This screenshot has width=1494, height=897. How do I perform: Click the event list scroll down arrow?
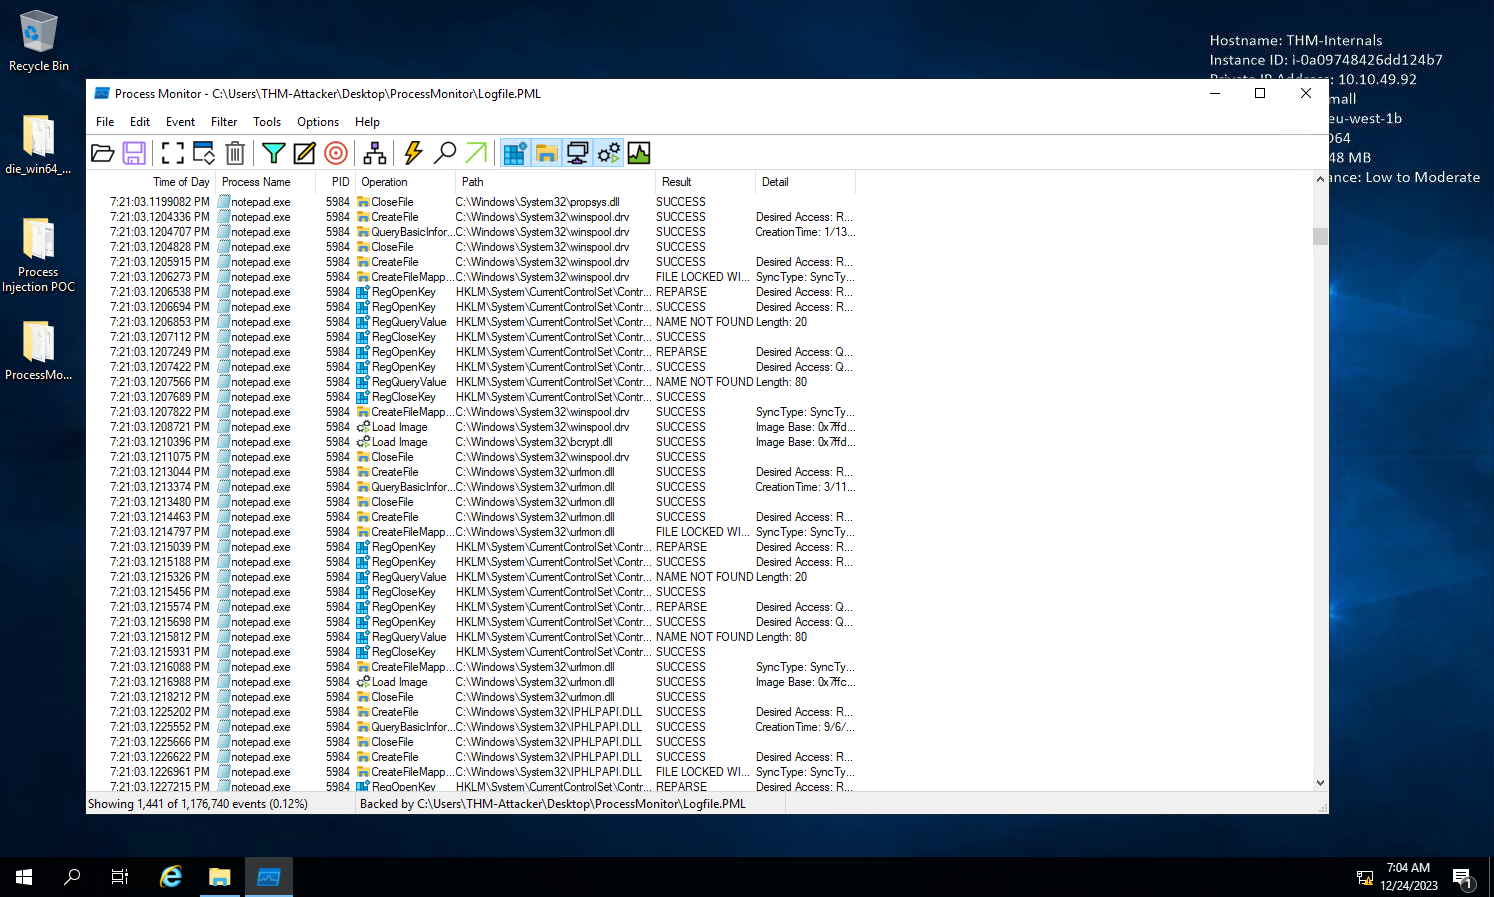(x=1320, y=783)
